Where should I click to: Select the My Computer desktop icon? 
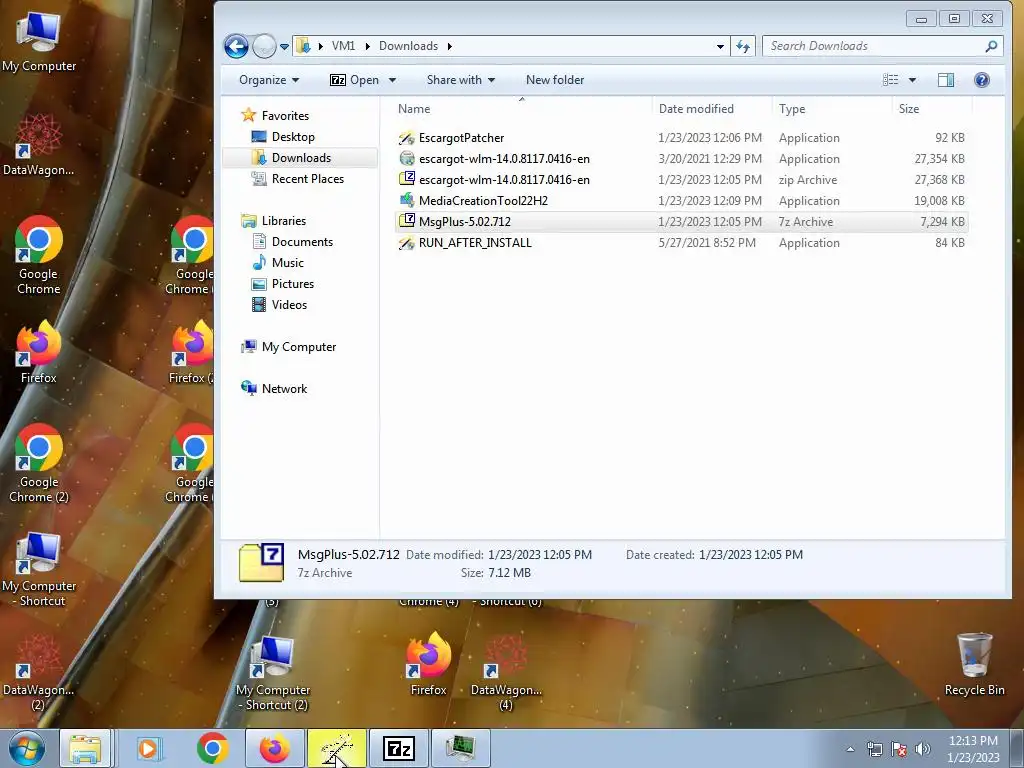click(x=39, y=40)
